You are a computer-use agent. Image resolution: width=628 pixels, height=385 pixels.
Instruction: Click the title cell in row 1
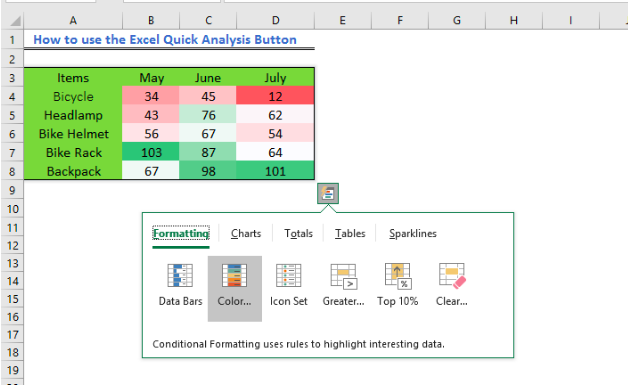point(165,40)
